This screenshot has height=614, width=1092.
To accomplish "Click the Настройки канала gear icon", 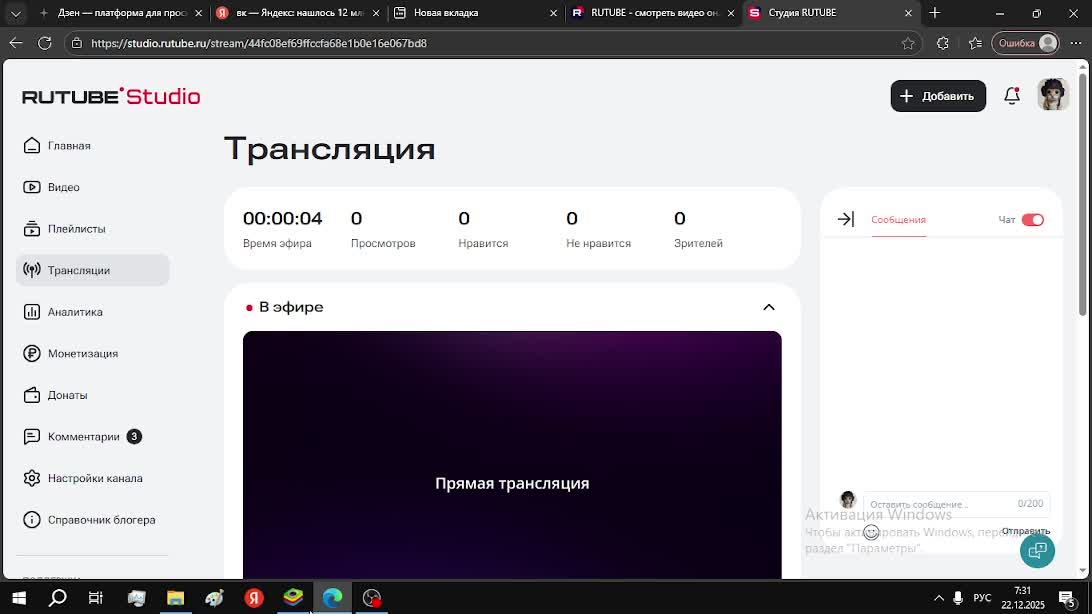I will coord(32,478).
